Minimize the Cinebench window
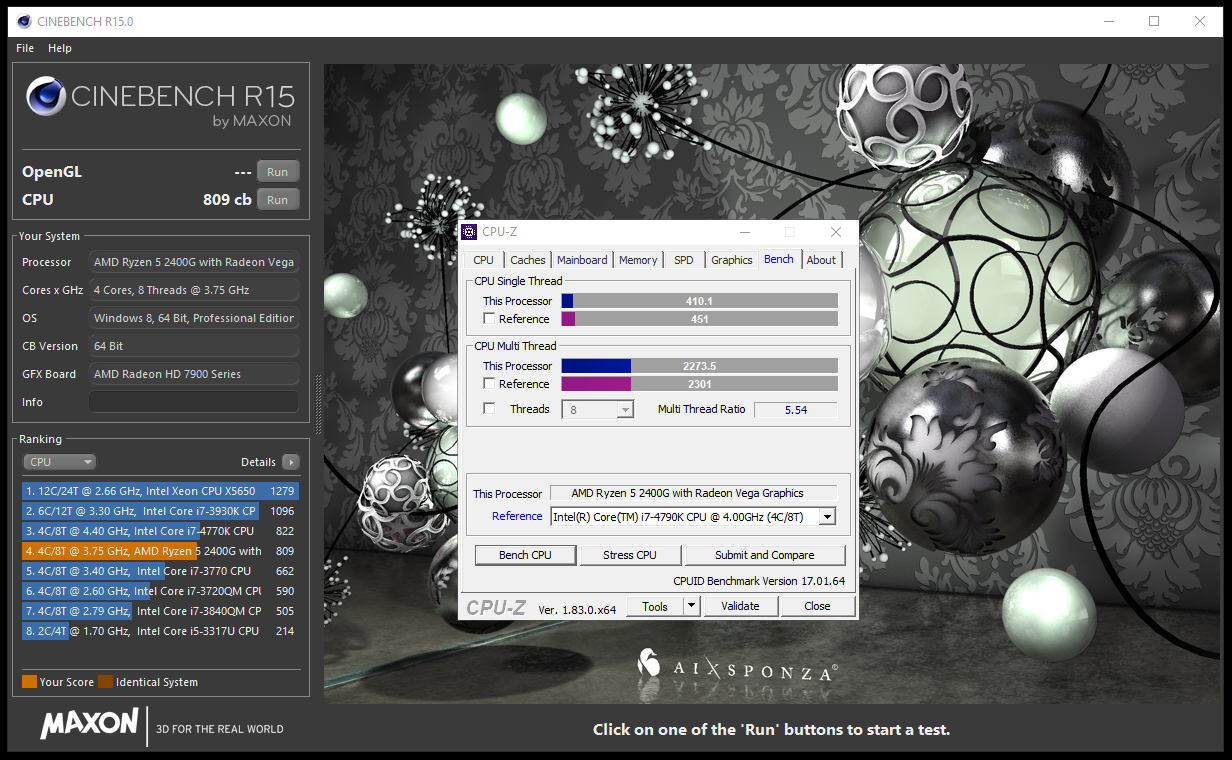 click(1108, 21)
